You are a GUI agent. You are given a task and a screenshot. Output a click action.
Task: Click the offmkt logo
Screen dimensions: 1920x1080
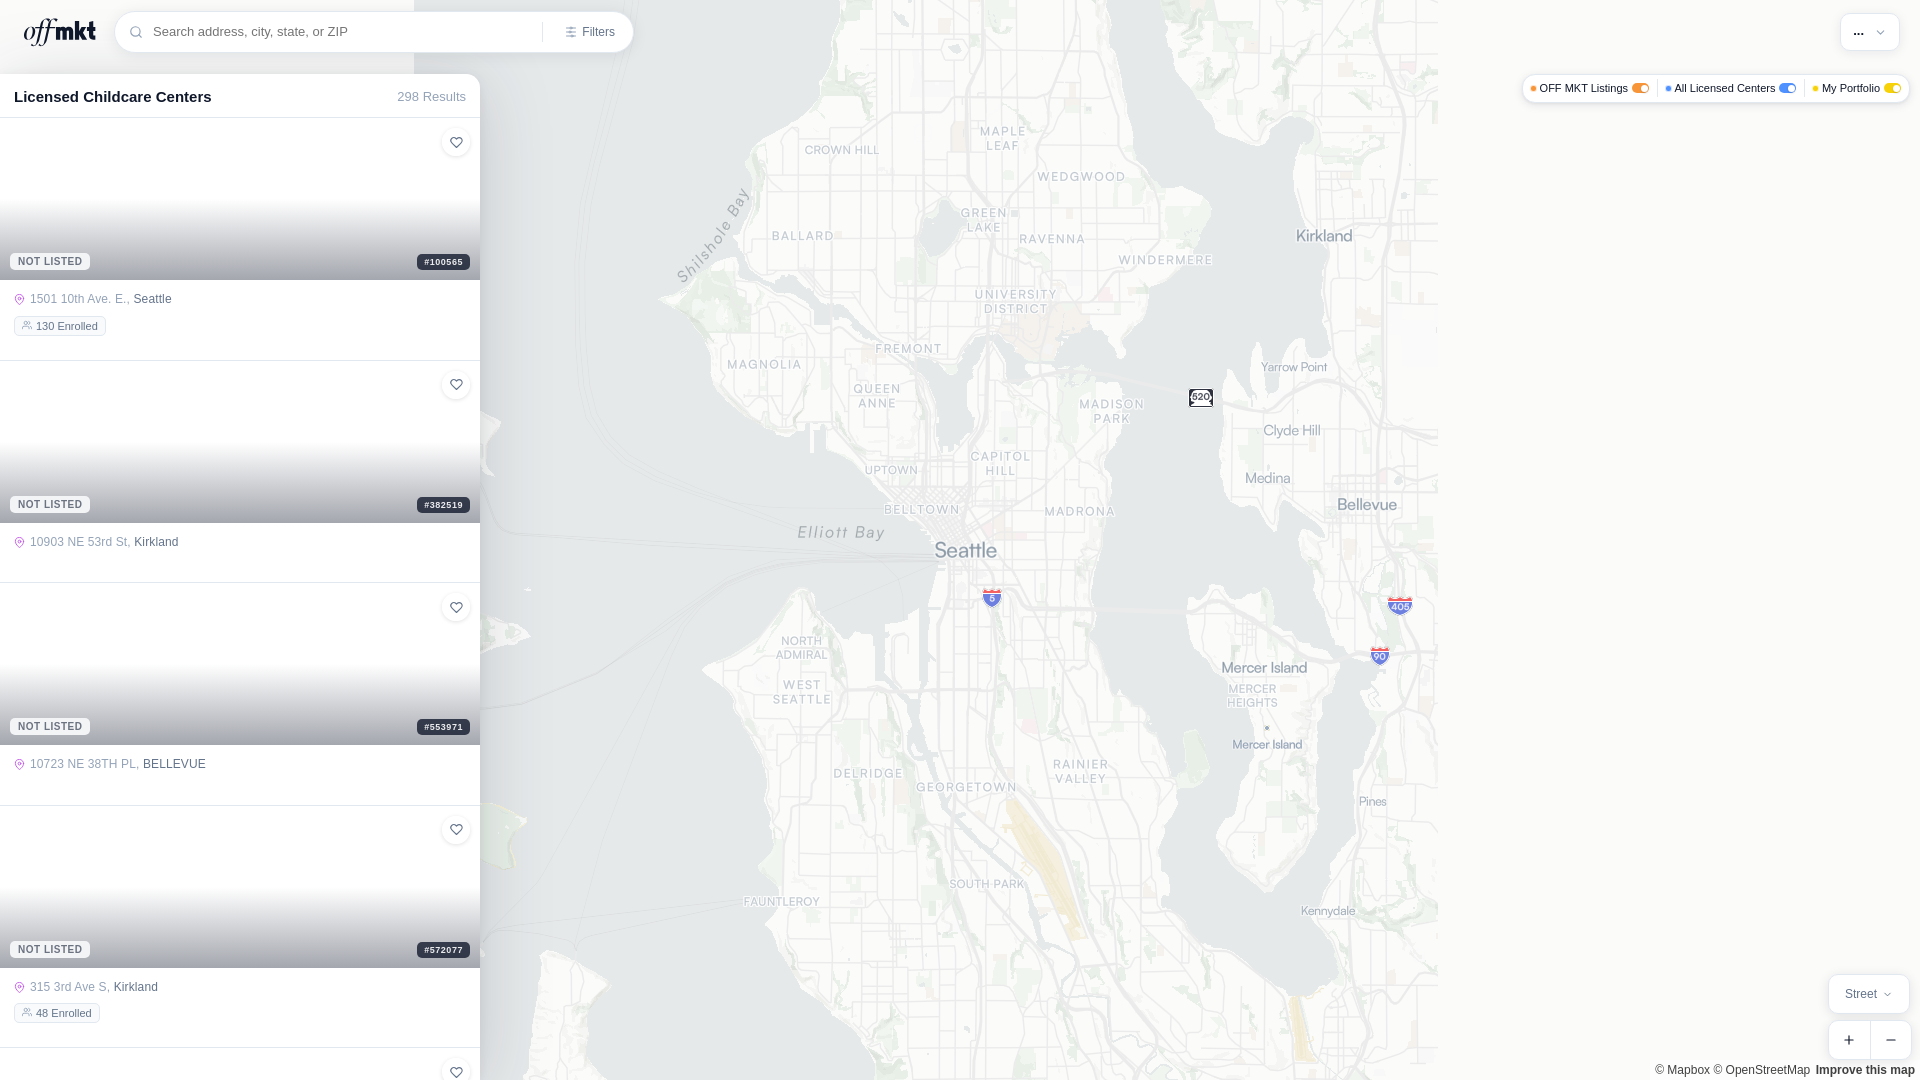pos(60,32)
